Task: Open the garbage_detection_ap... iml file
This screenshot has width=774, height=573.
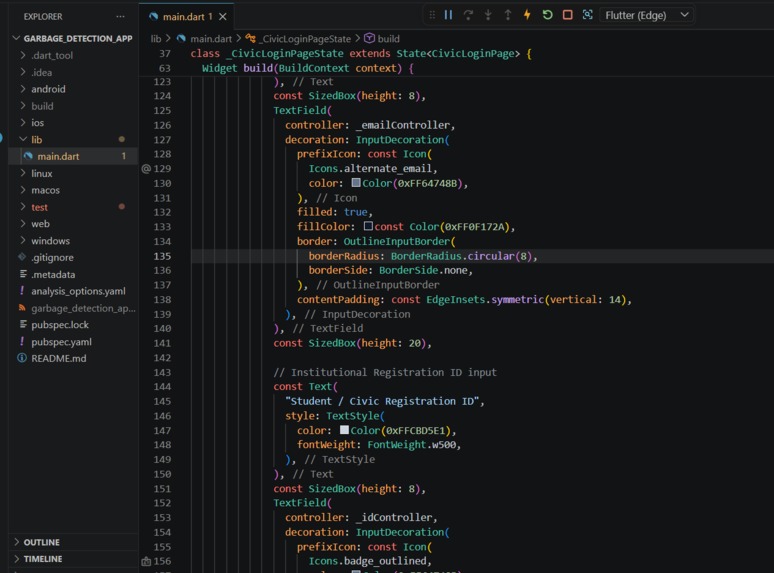Action: [73, 308]
